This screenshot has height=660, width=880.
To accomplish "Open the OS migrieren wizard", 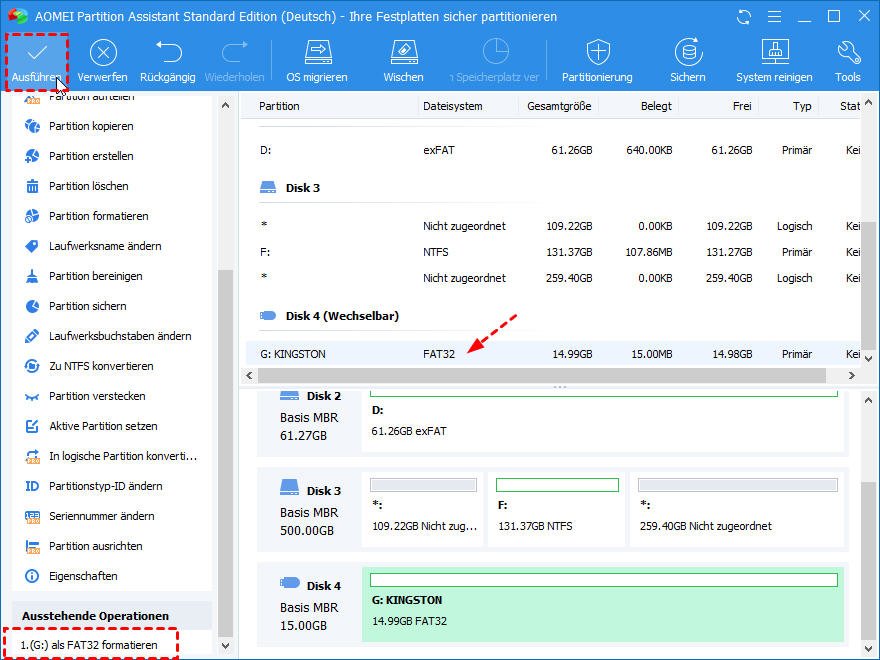I will tap(317, 61).
